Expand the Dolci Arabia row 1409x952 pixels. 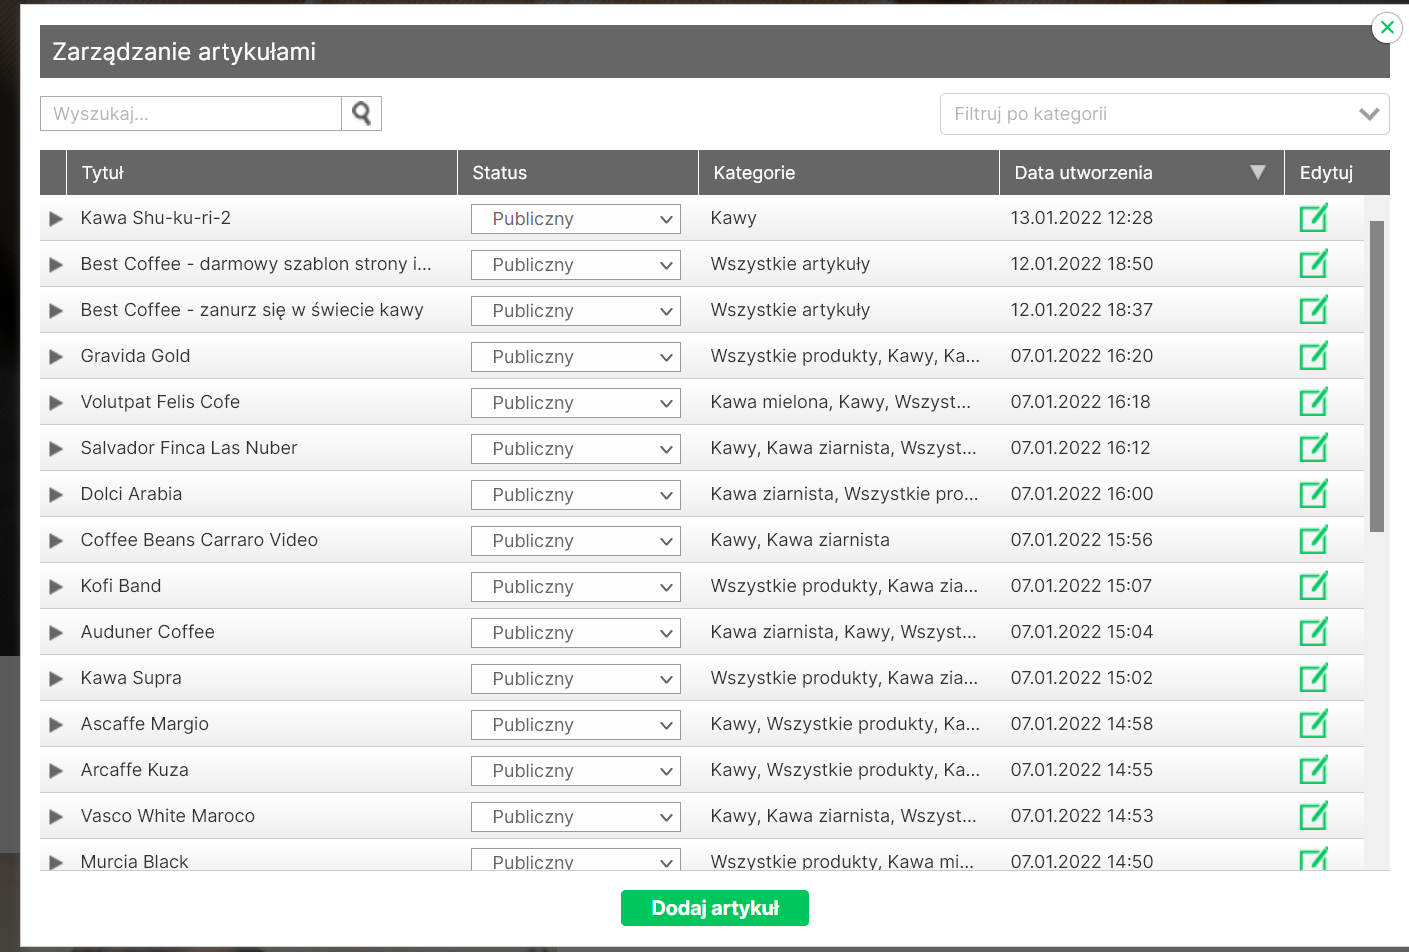(56, 495)
